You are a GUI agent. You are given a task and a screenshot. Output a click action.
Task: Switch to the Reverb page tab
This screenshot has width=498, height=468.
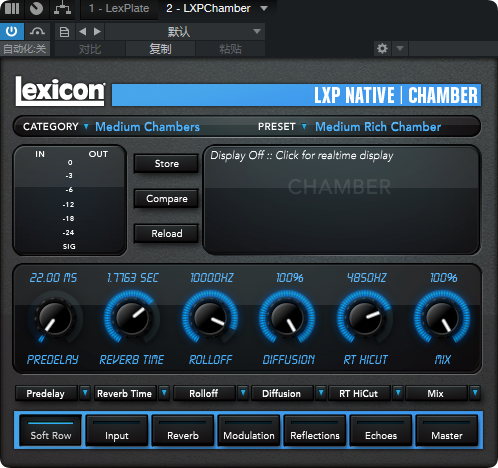point(183,430)
